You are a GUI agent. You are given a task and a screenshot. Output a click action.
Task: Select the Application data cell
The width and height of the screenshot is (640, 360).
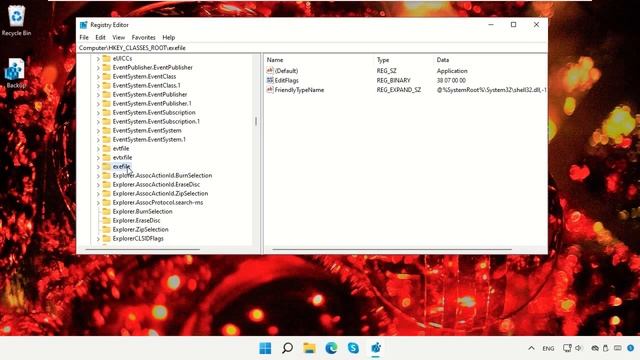(x=452, y=71)
